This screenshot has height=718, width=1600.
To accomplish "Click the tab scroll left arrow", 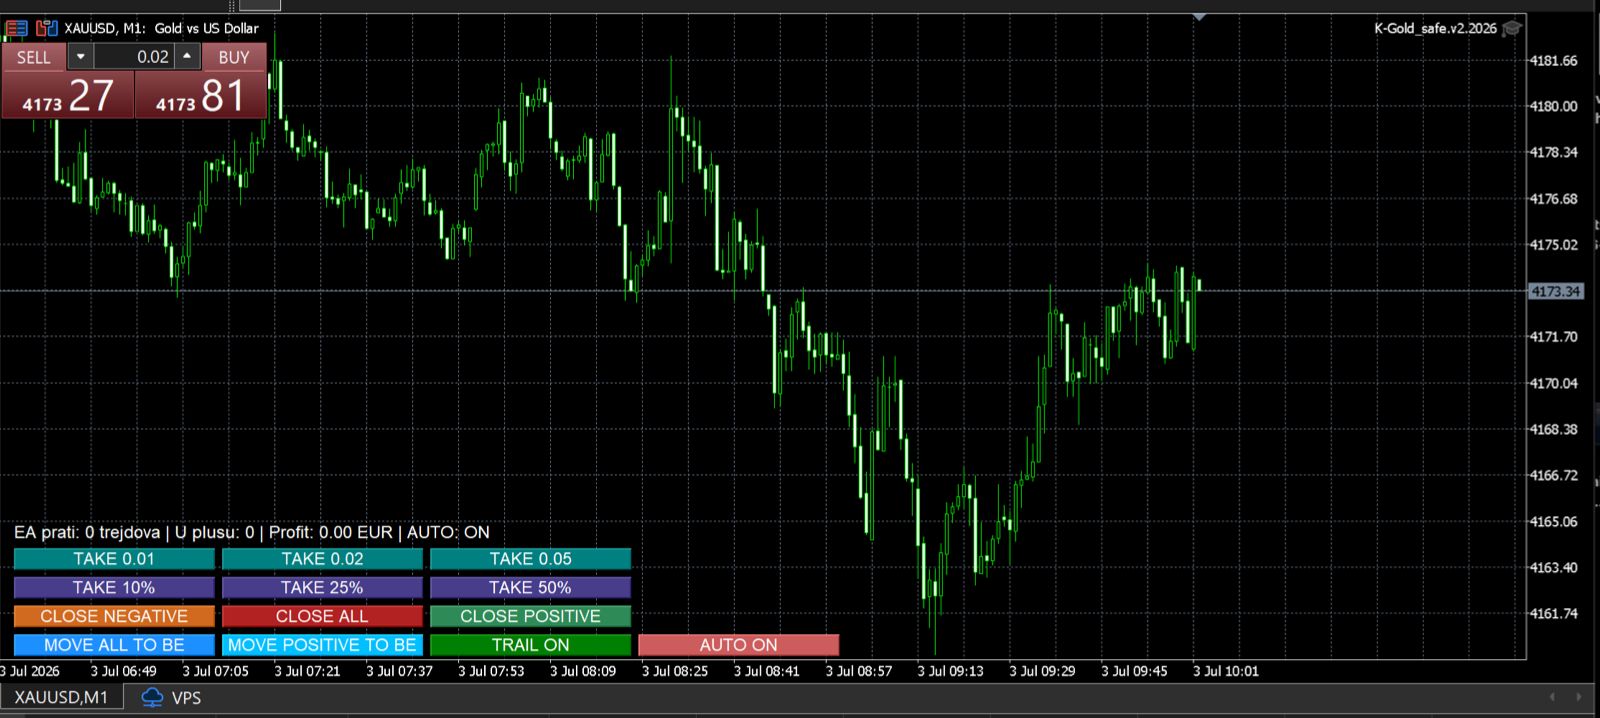I will [1552, 697].
